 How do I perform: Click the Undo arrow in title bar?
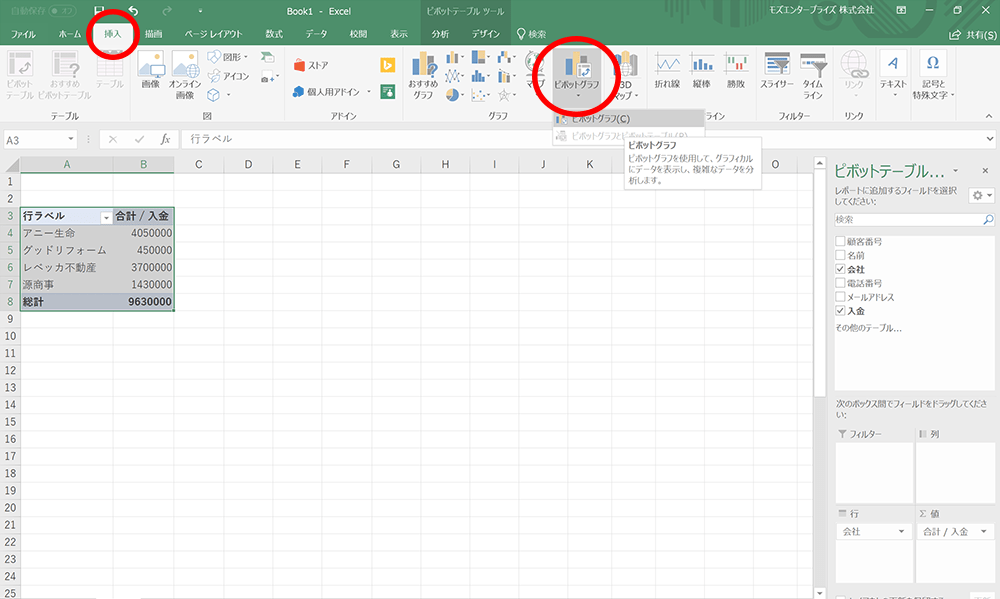pos(133,11)
